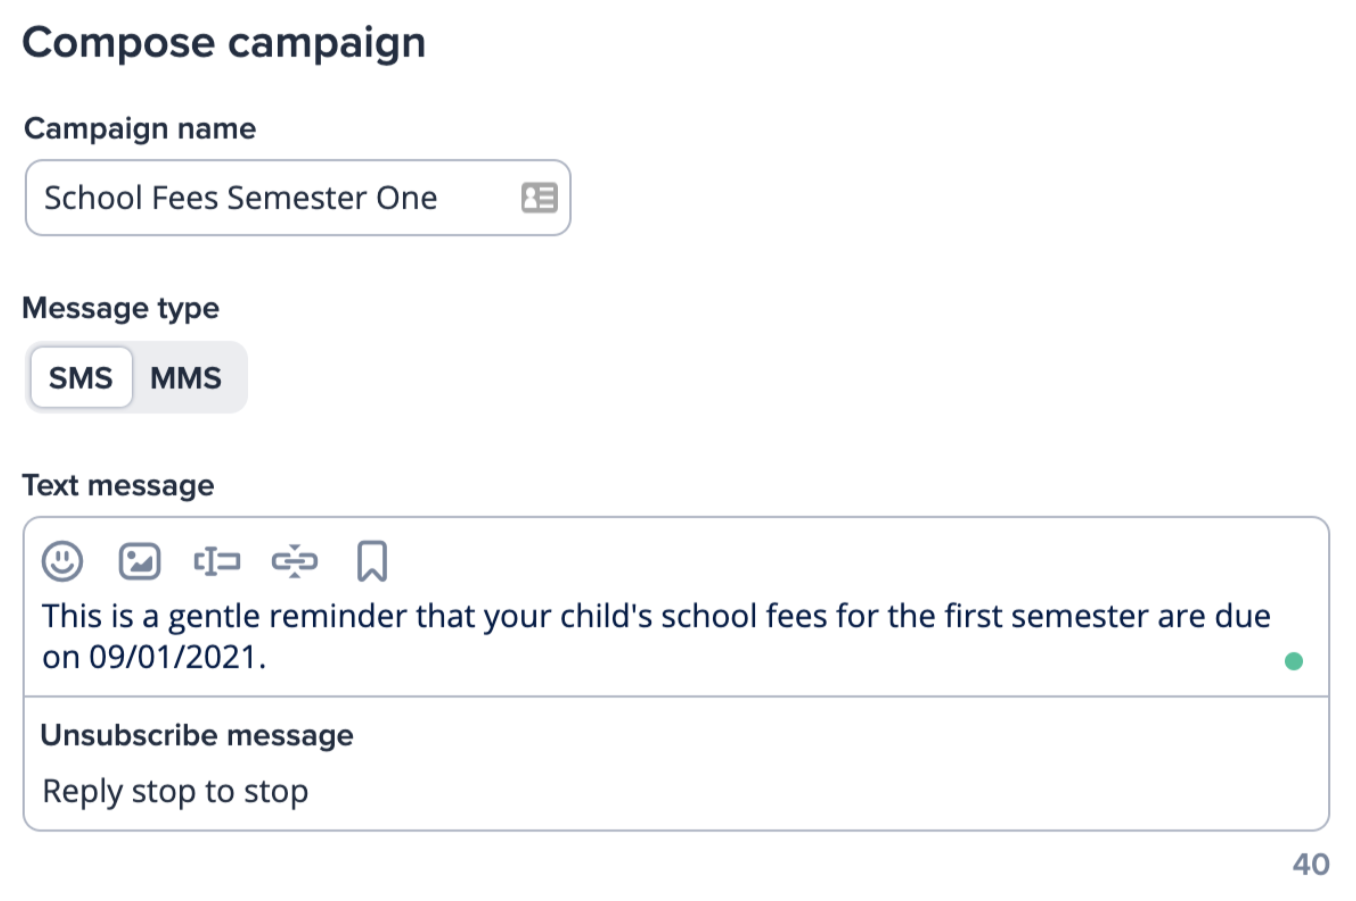Screen dimensions: 1356x901
Task: Click the Text message label
Action: click(x=118, y=486)
